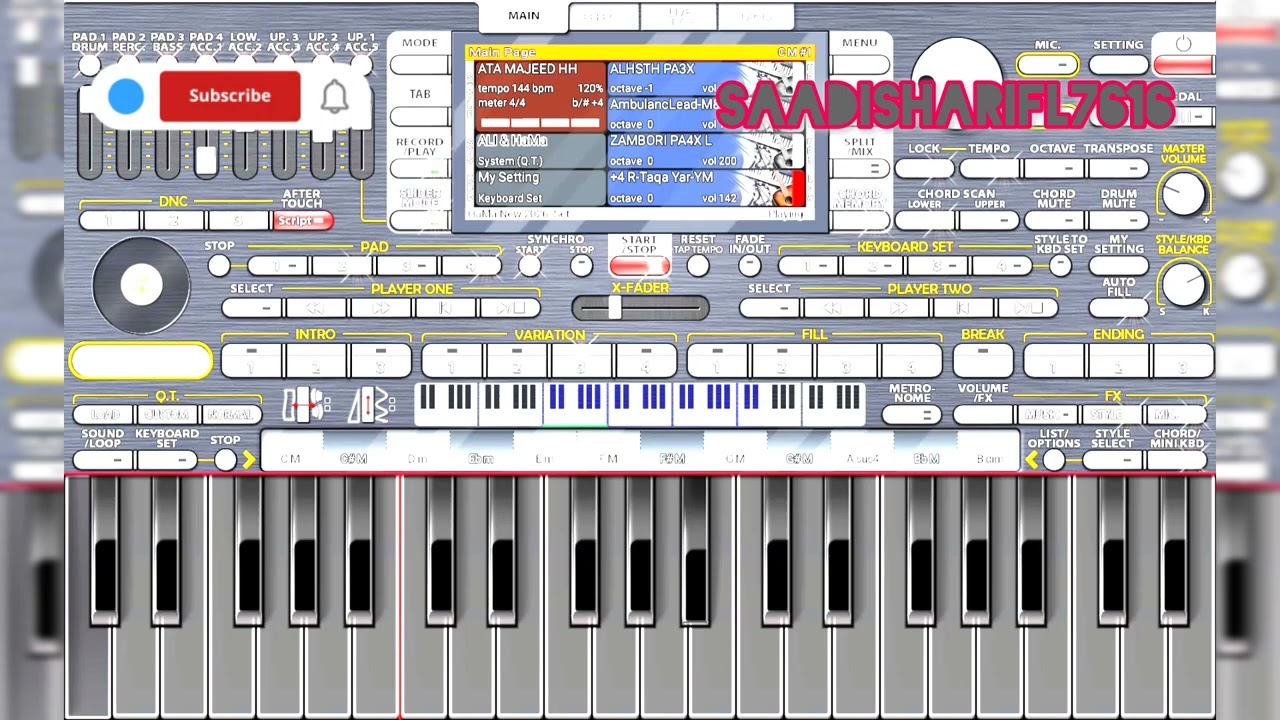Toggle the METRONOME button

(x=911, y=414)
